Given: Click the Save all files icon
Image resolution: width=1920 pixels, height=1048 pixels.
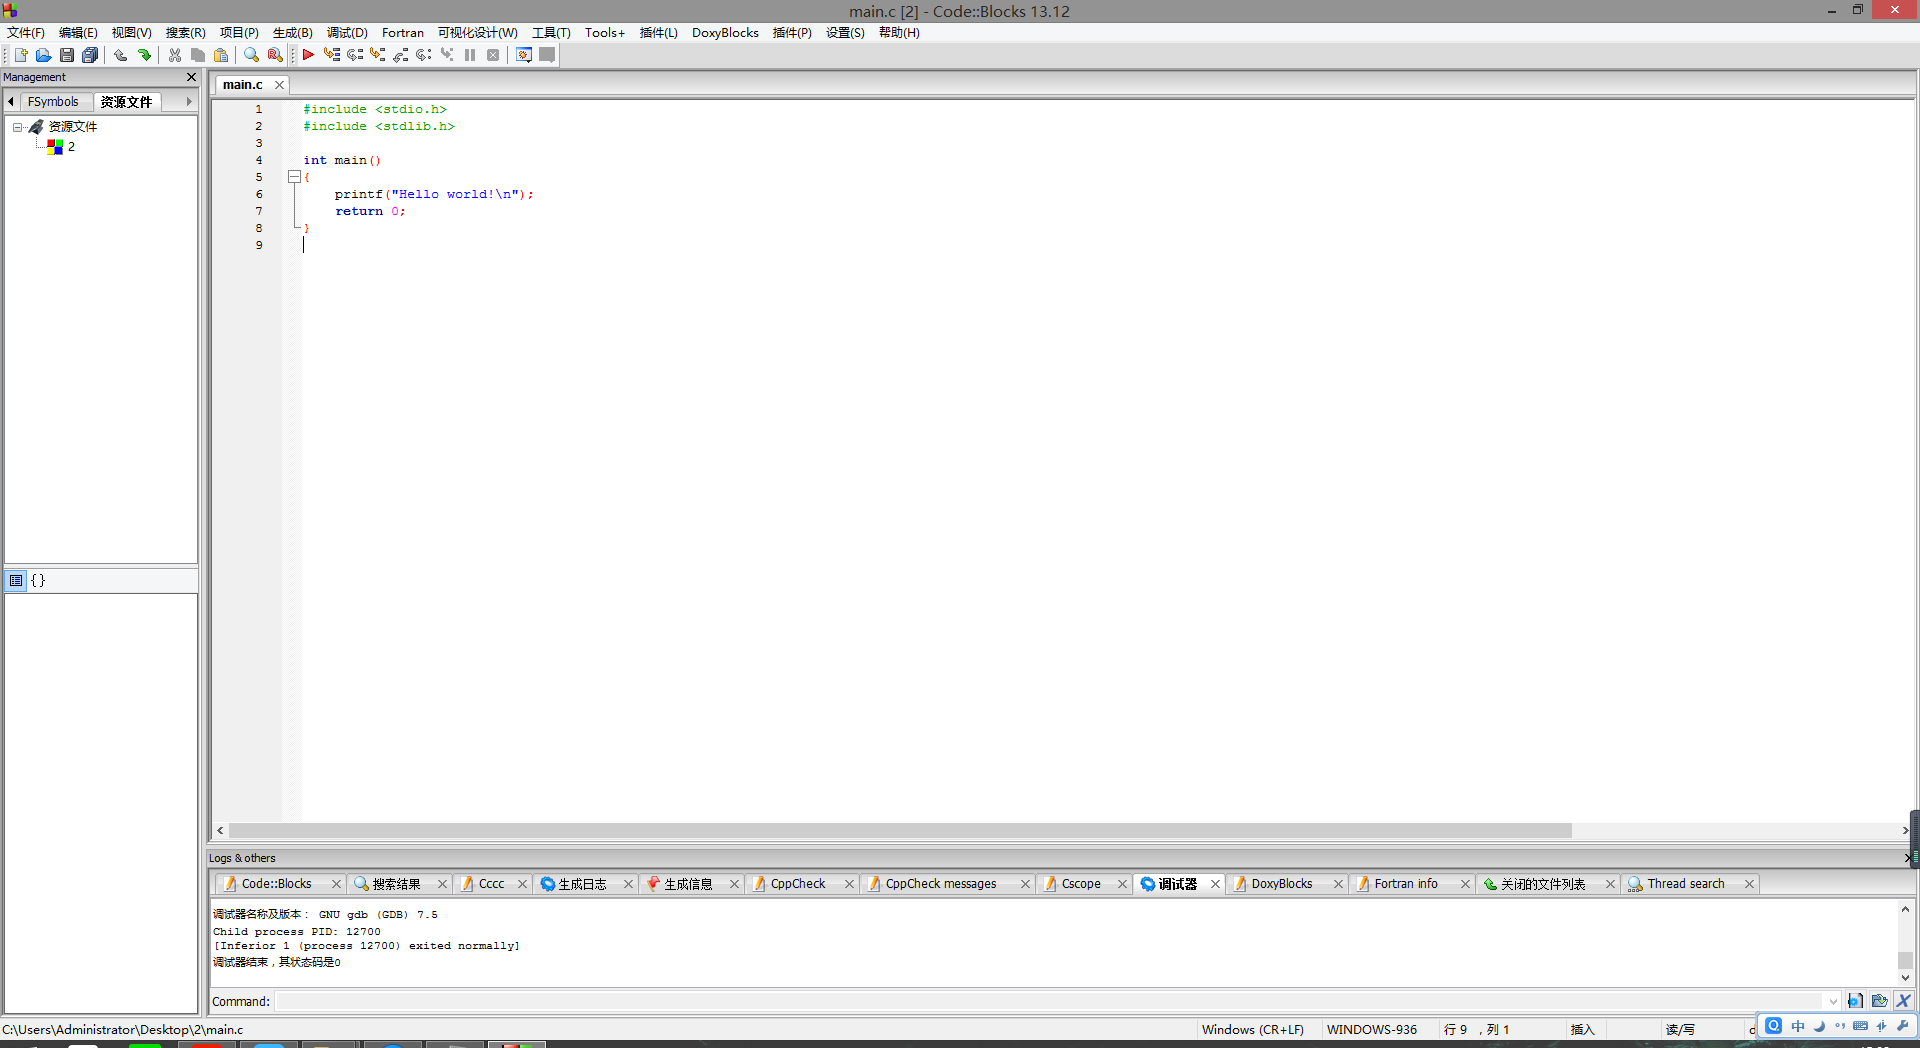Looking at the screenshot, I should click(x=90, y=55).
